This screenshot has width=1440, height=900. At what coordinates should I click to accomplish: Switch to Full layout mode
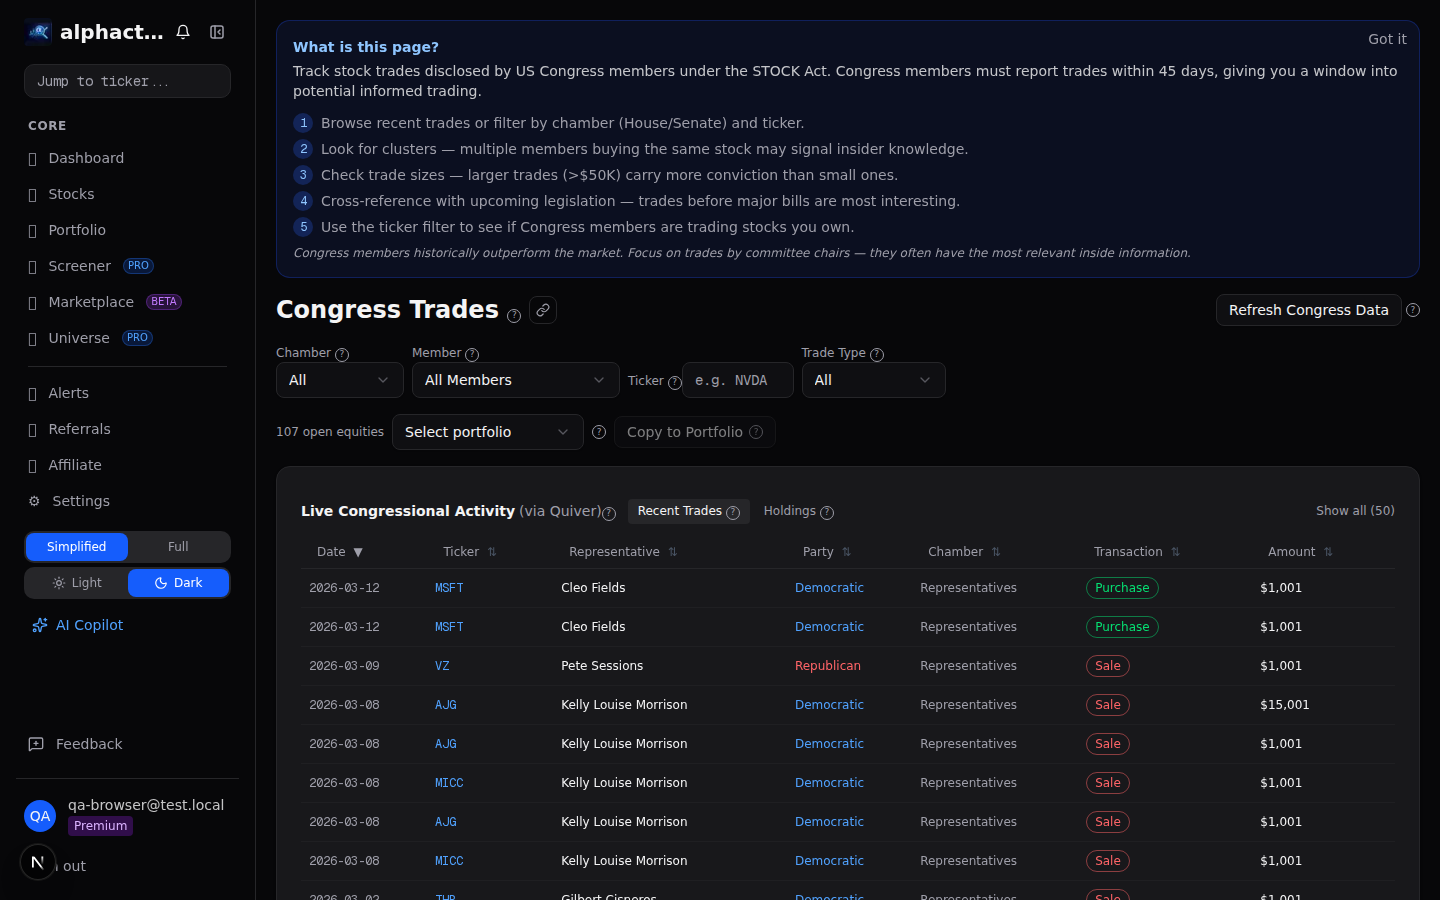pyautogui.click(x=178, y=547)
